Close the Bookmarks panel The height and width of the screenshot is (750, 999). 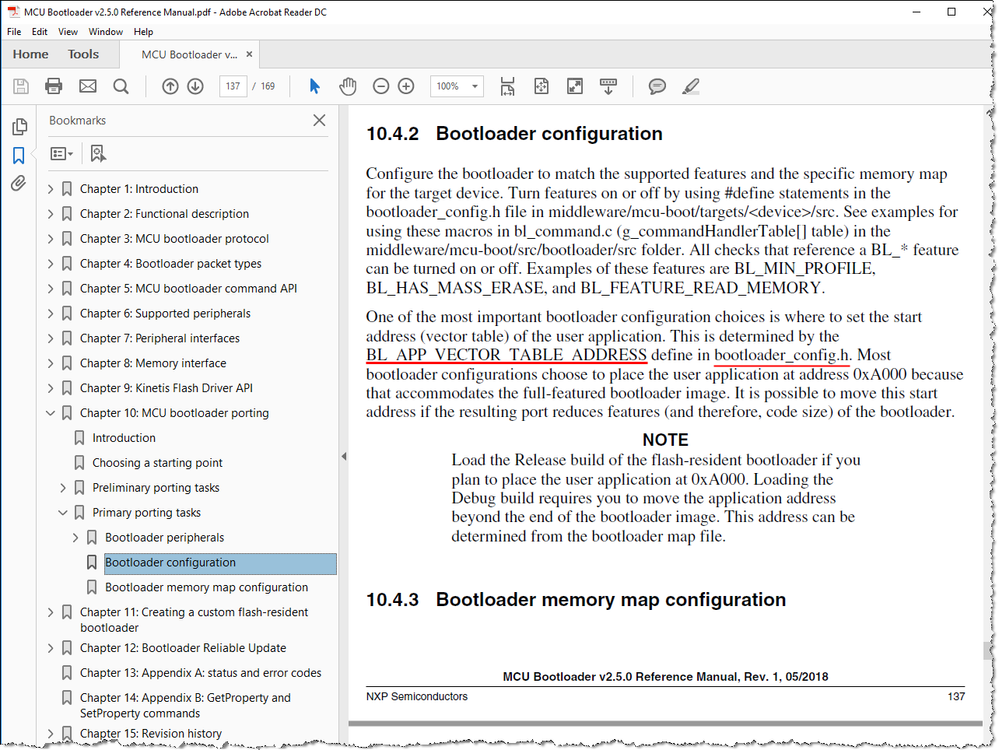click(x=318, y=120)
